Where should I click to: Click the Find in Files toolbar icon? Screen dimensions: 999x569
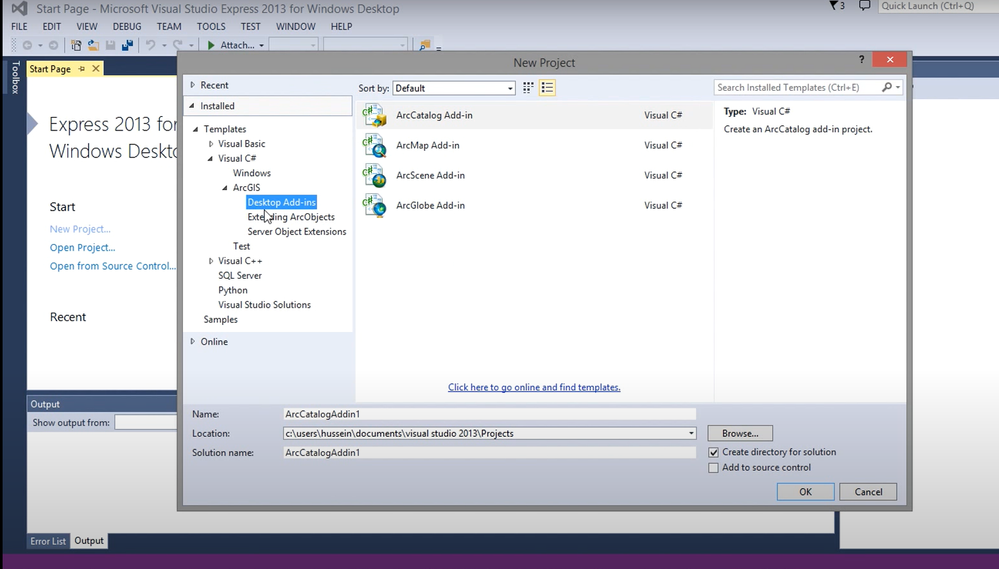pyautogui.click(x=424, y=45)
